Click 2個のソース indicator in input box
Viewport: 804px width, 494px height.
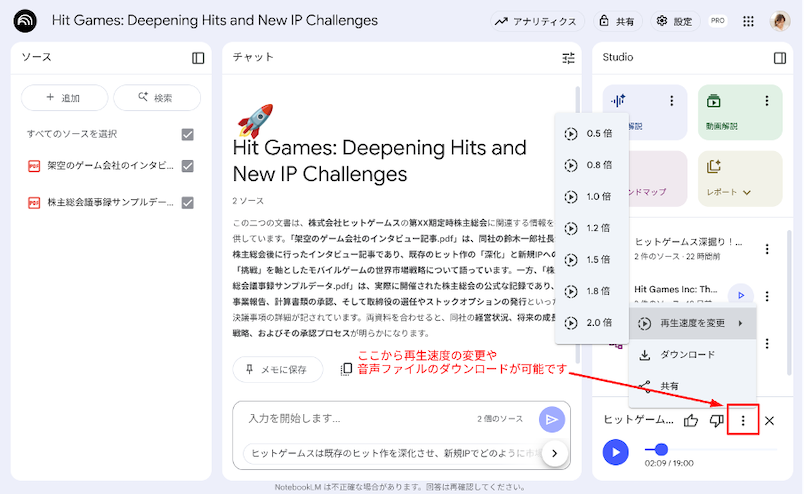pyautogui.click(x=500, y=419)
